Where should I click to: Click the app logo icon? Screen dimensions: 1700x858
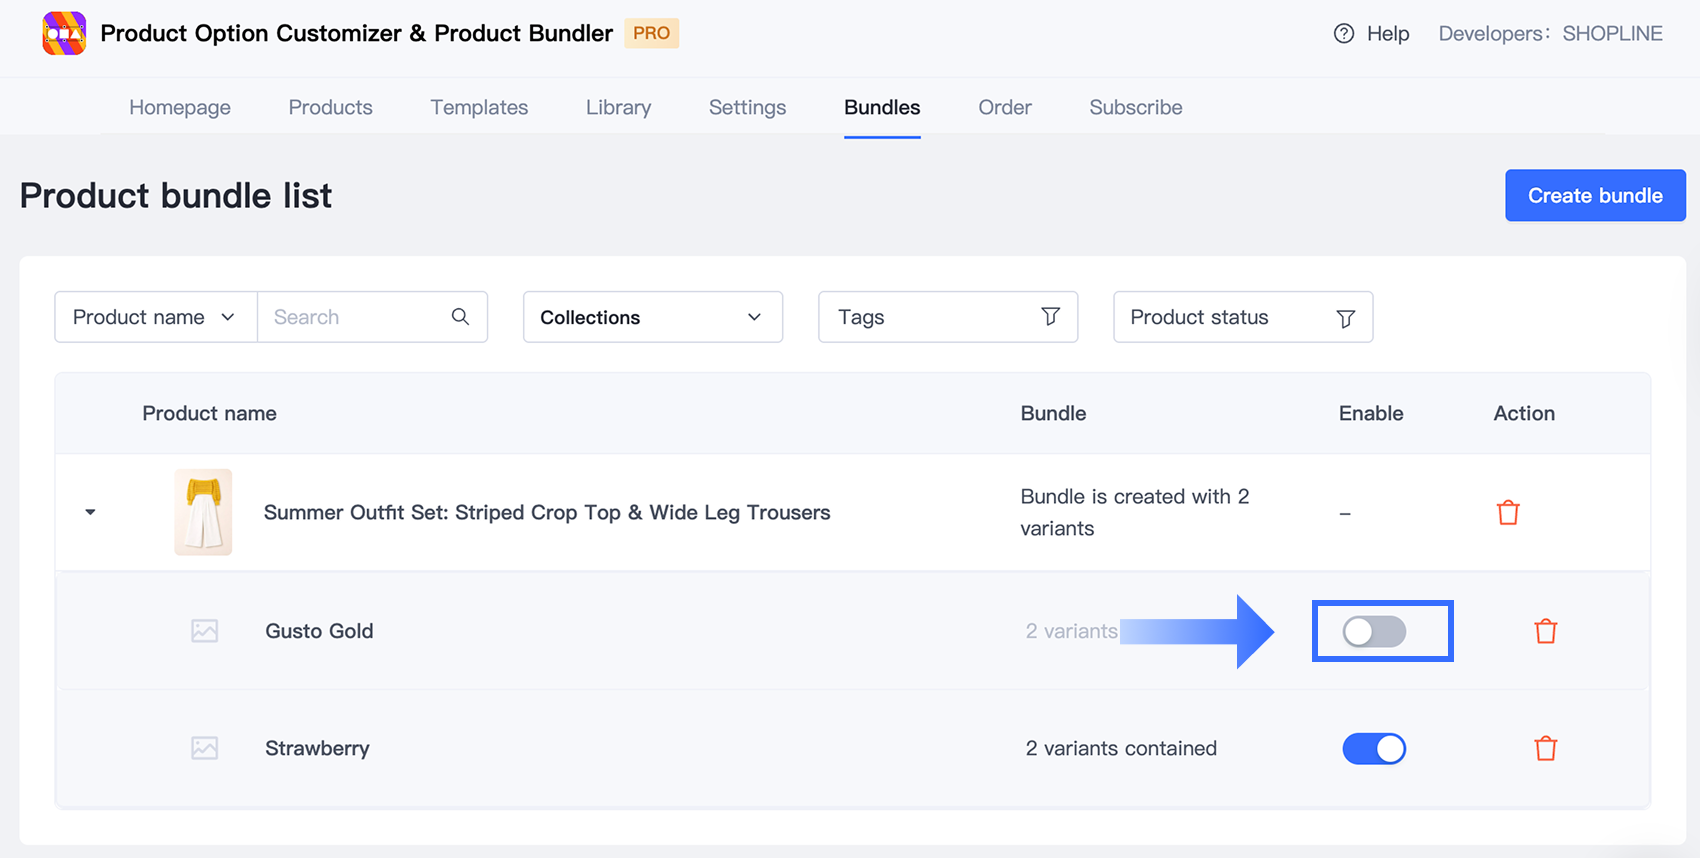[64, 34]
